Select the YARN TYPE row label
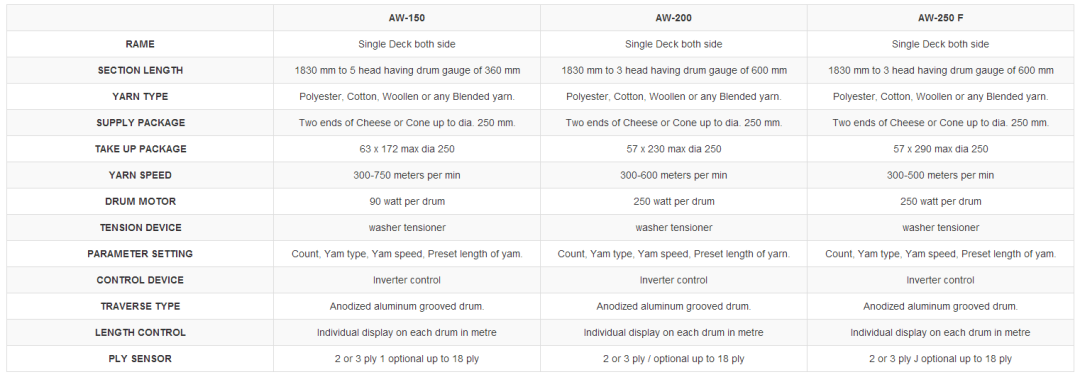Image resolution: width=1080 pixels, height=377 pixels. click(140, 96)
